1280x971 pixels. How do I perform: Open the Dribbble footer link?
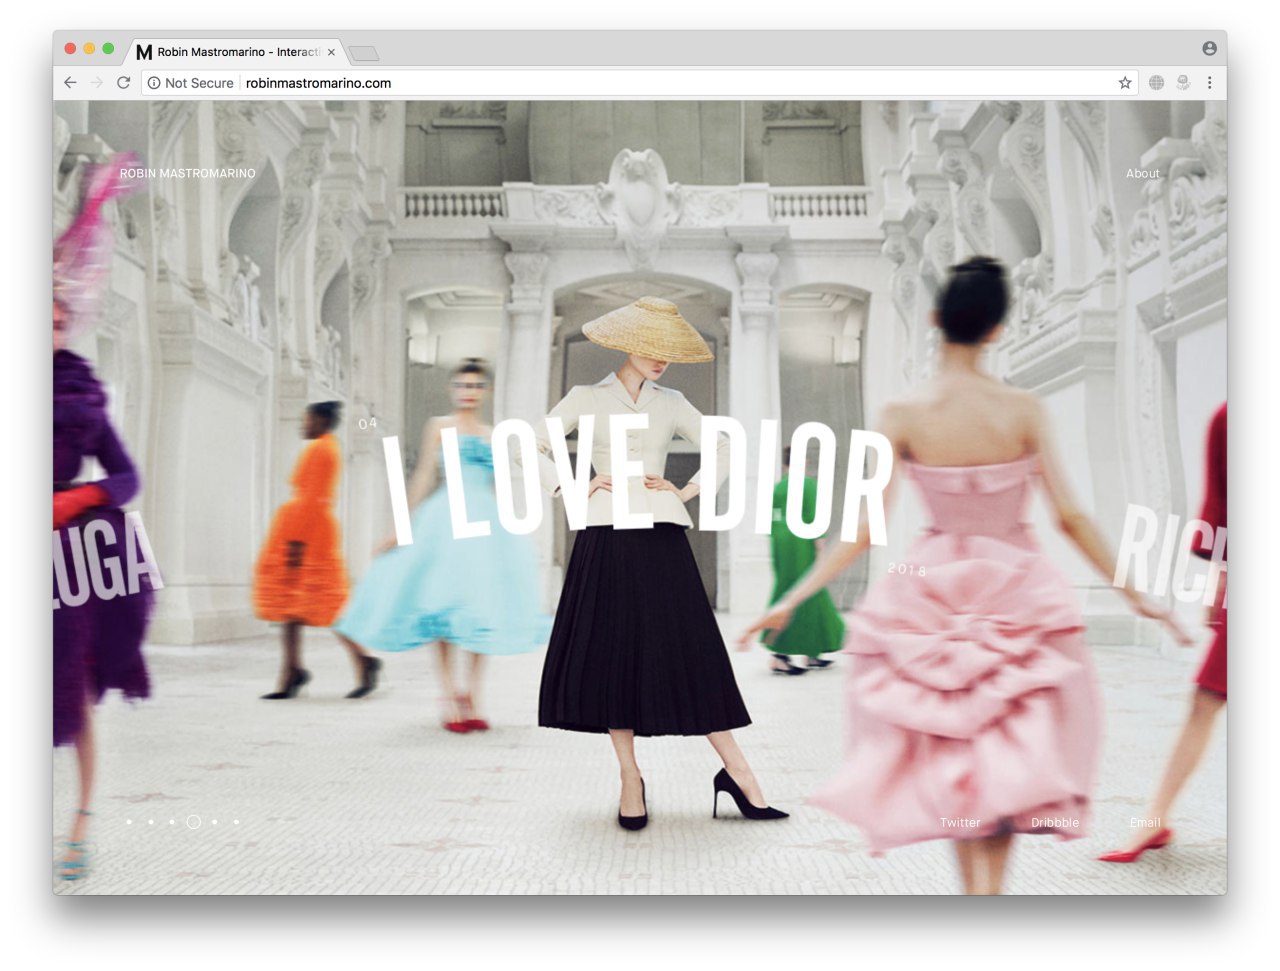[x=1055, y=823]
